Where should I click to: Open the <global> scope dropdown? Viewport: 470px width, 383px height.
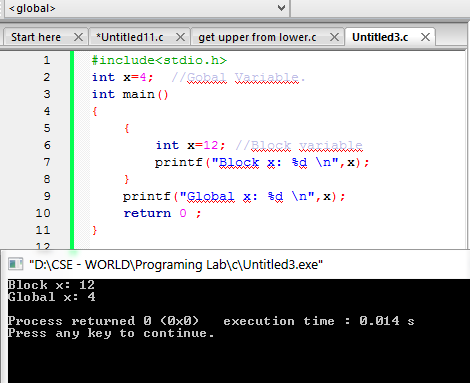coord(147,8)
